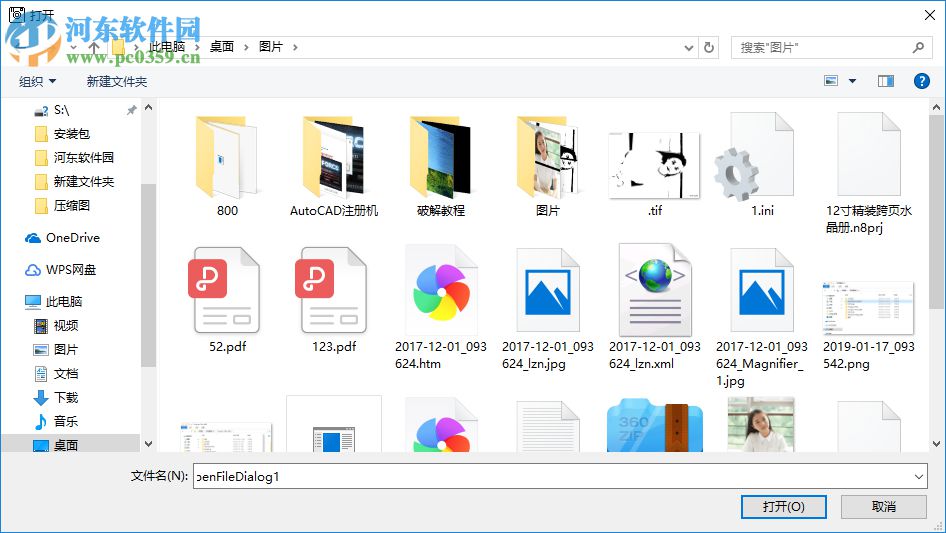Screen dimensions: 946x533
Task: Select the 1.ini settings file
Action: [x=761, y=165]
